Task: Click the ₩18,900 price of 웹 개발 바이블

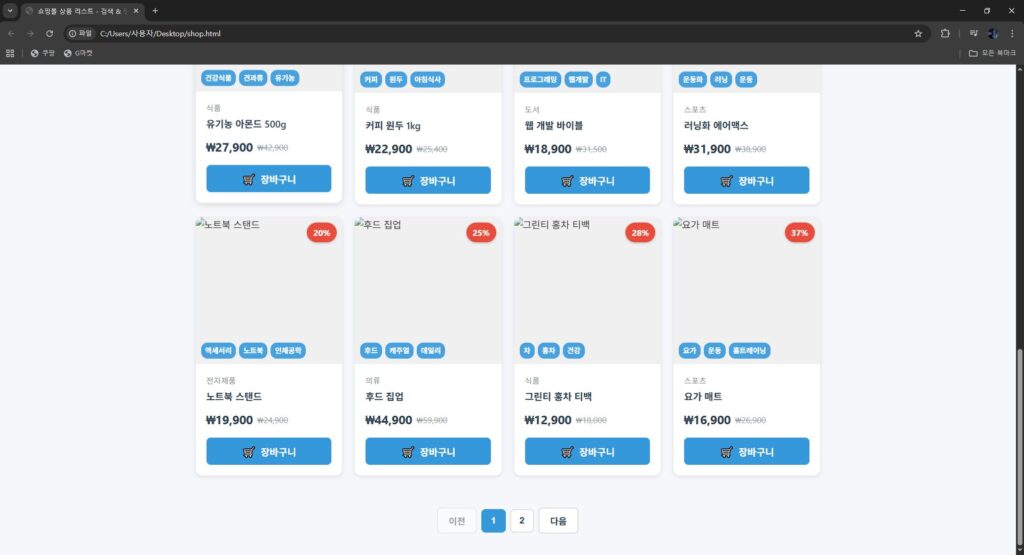Action: coord(548,149)
